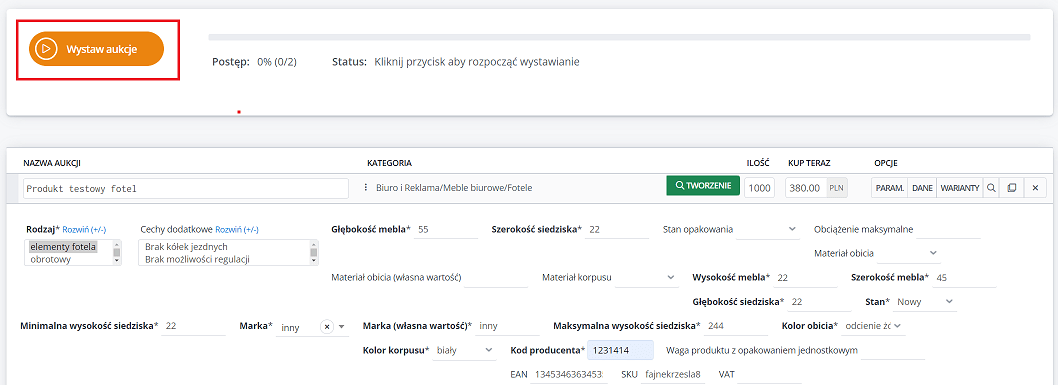Click the magnifier icon in the options column

991,188
